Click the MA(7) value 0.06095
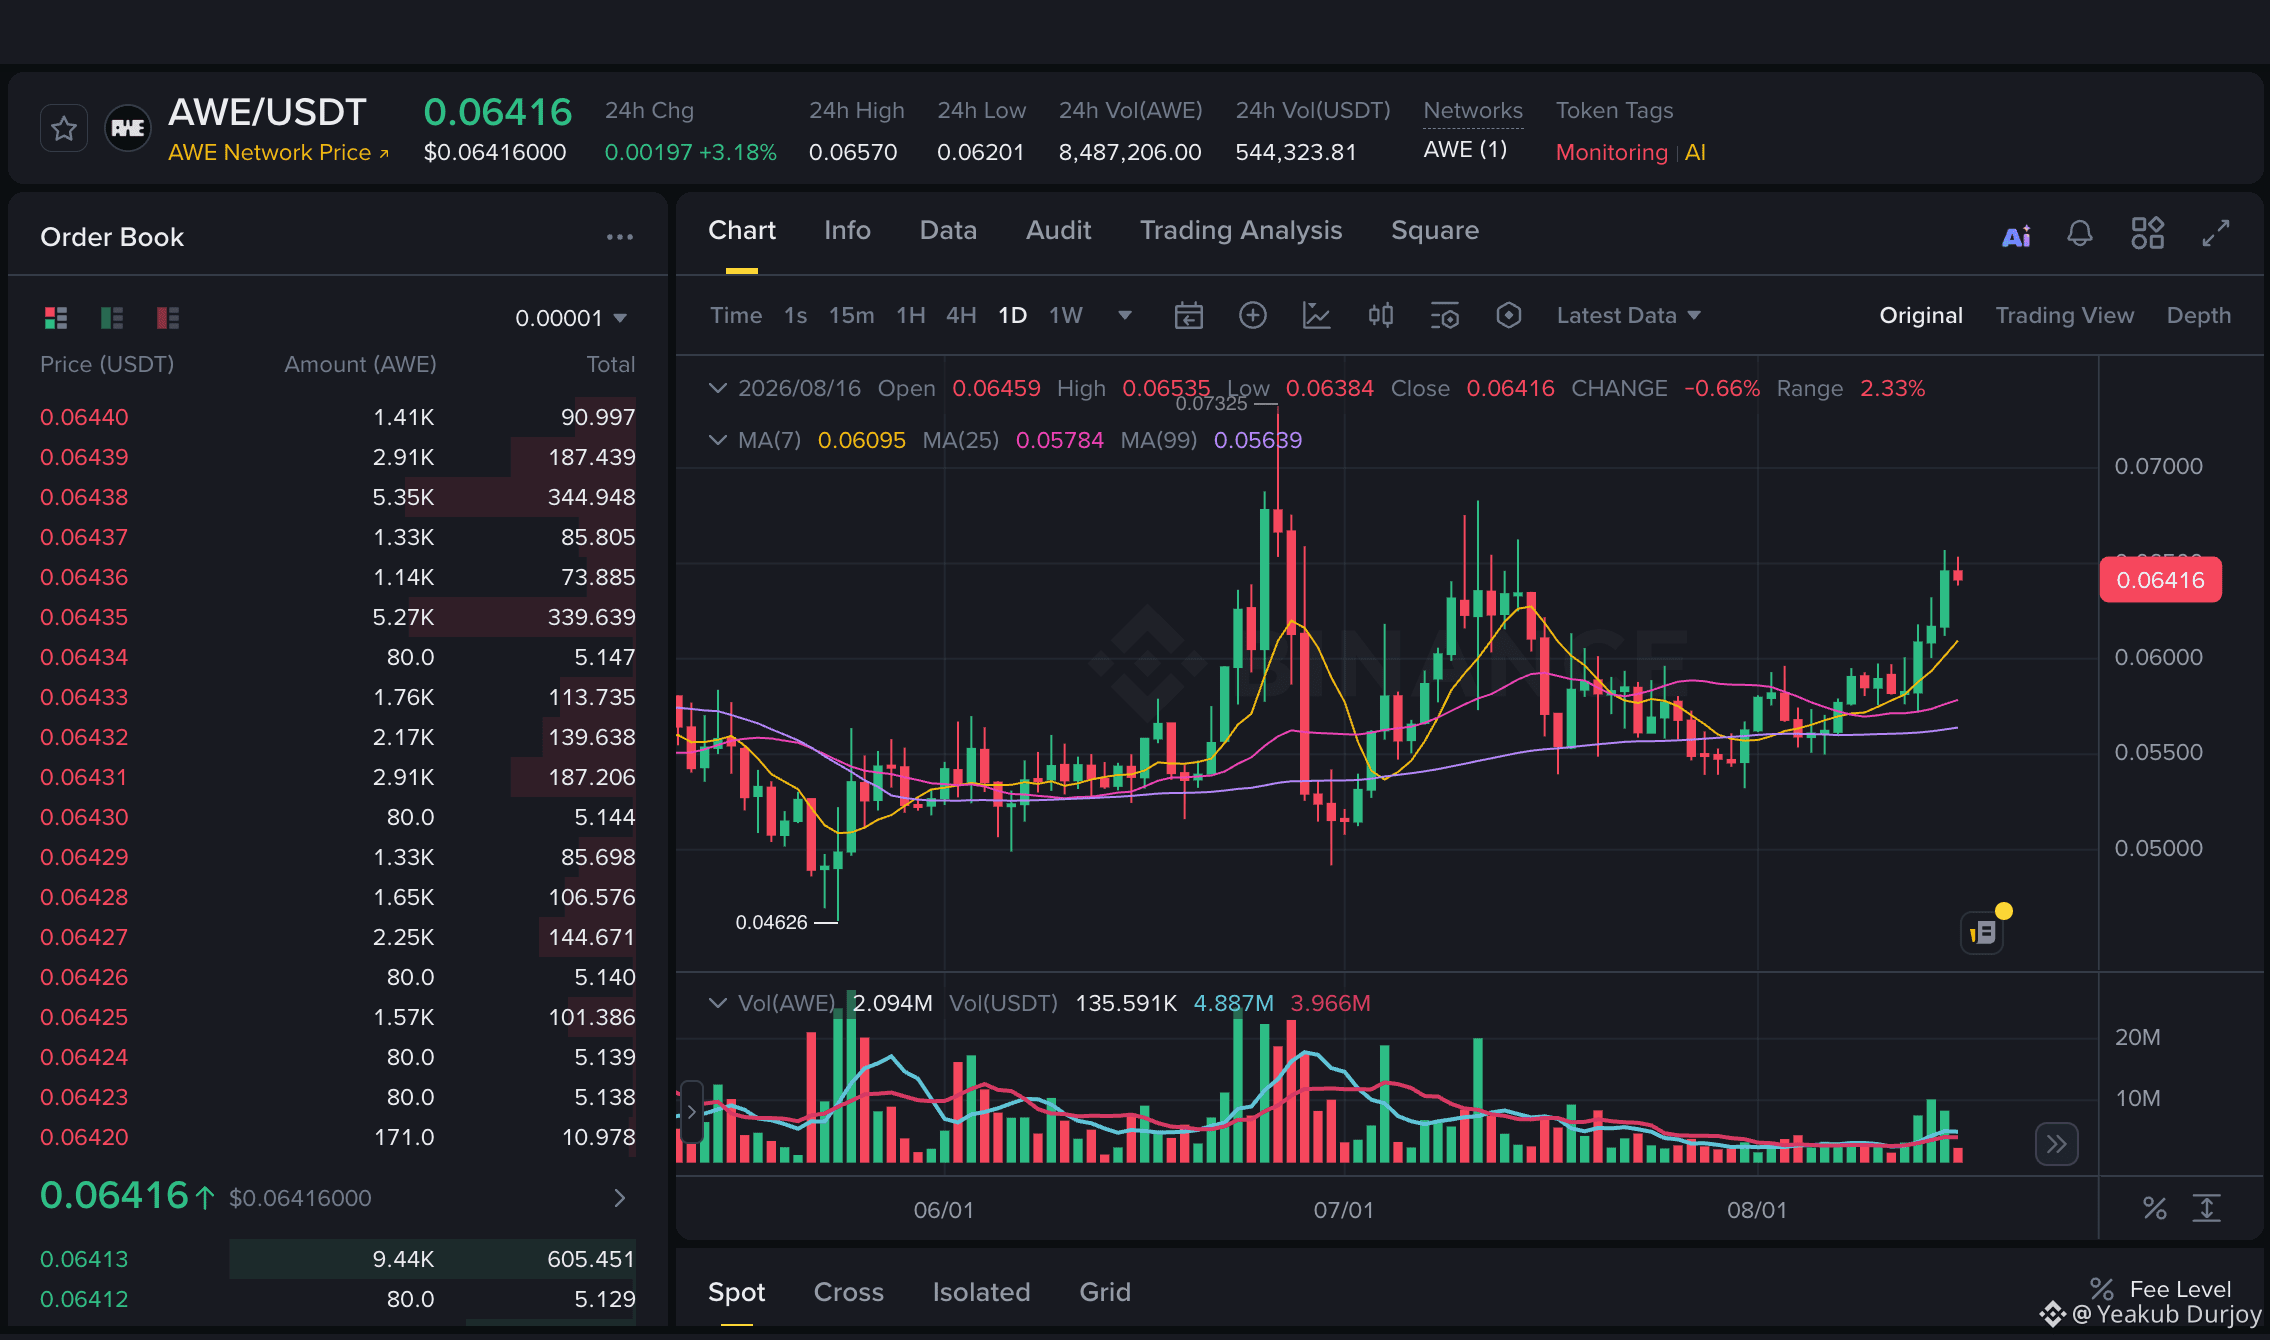Screen dimensions: 2270x1340 pyautogui.click(x=862, y=440)
